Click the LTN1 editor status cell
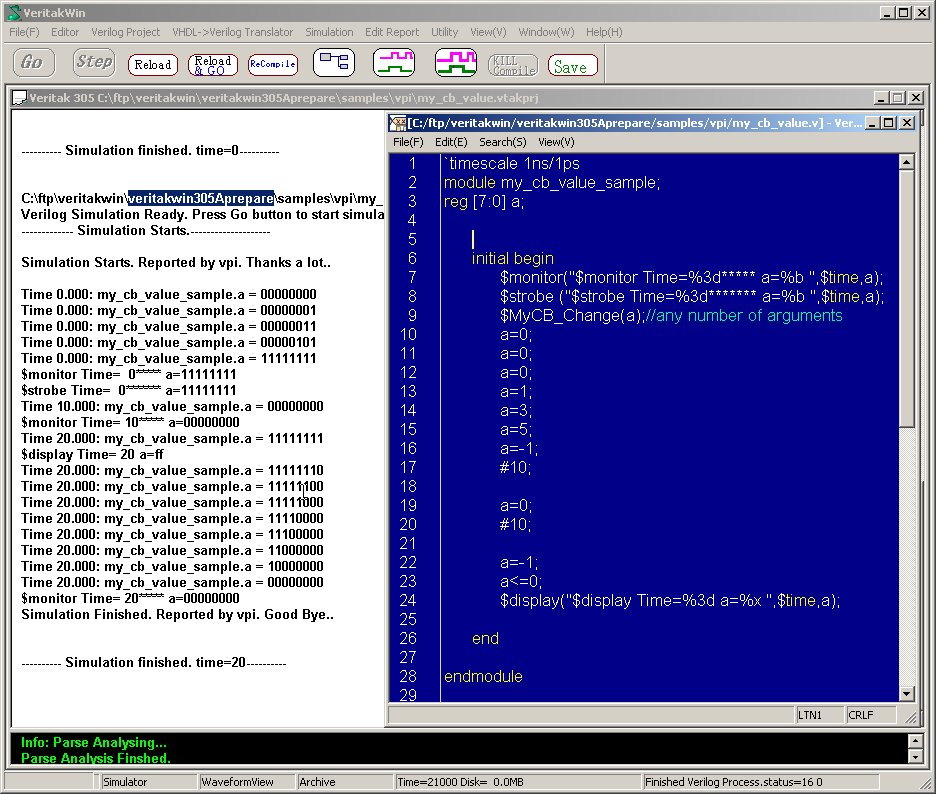 click(x=819, y=715)
